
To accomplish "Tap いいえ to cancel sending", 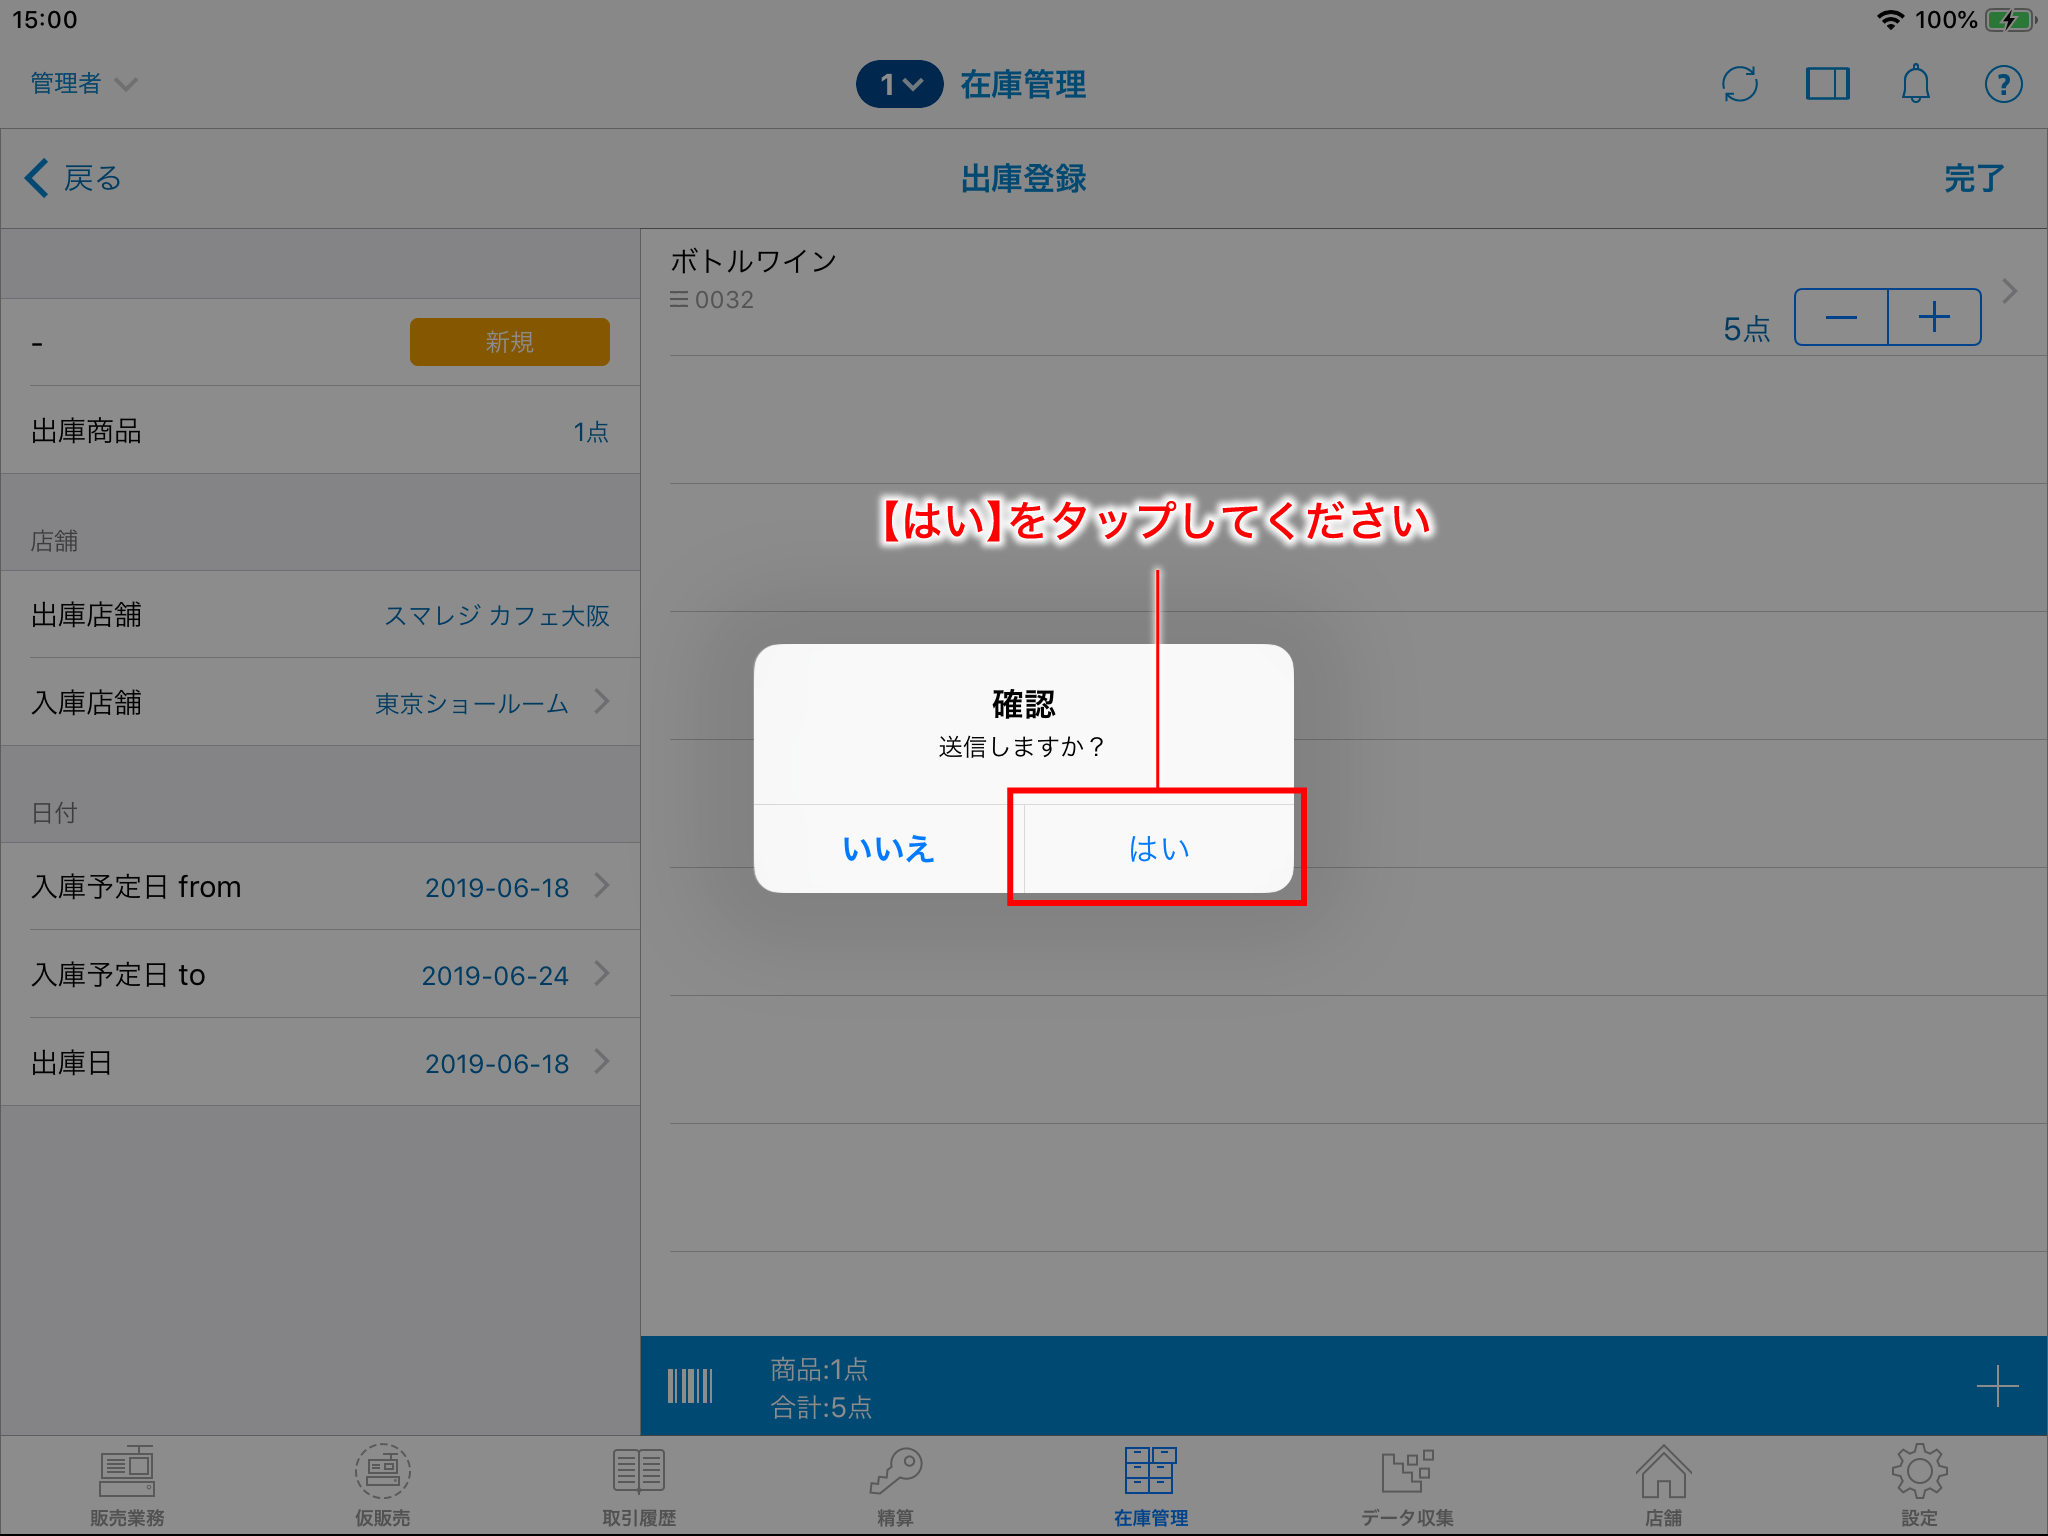I will (x=888, y=848).
